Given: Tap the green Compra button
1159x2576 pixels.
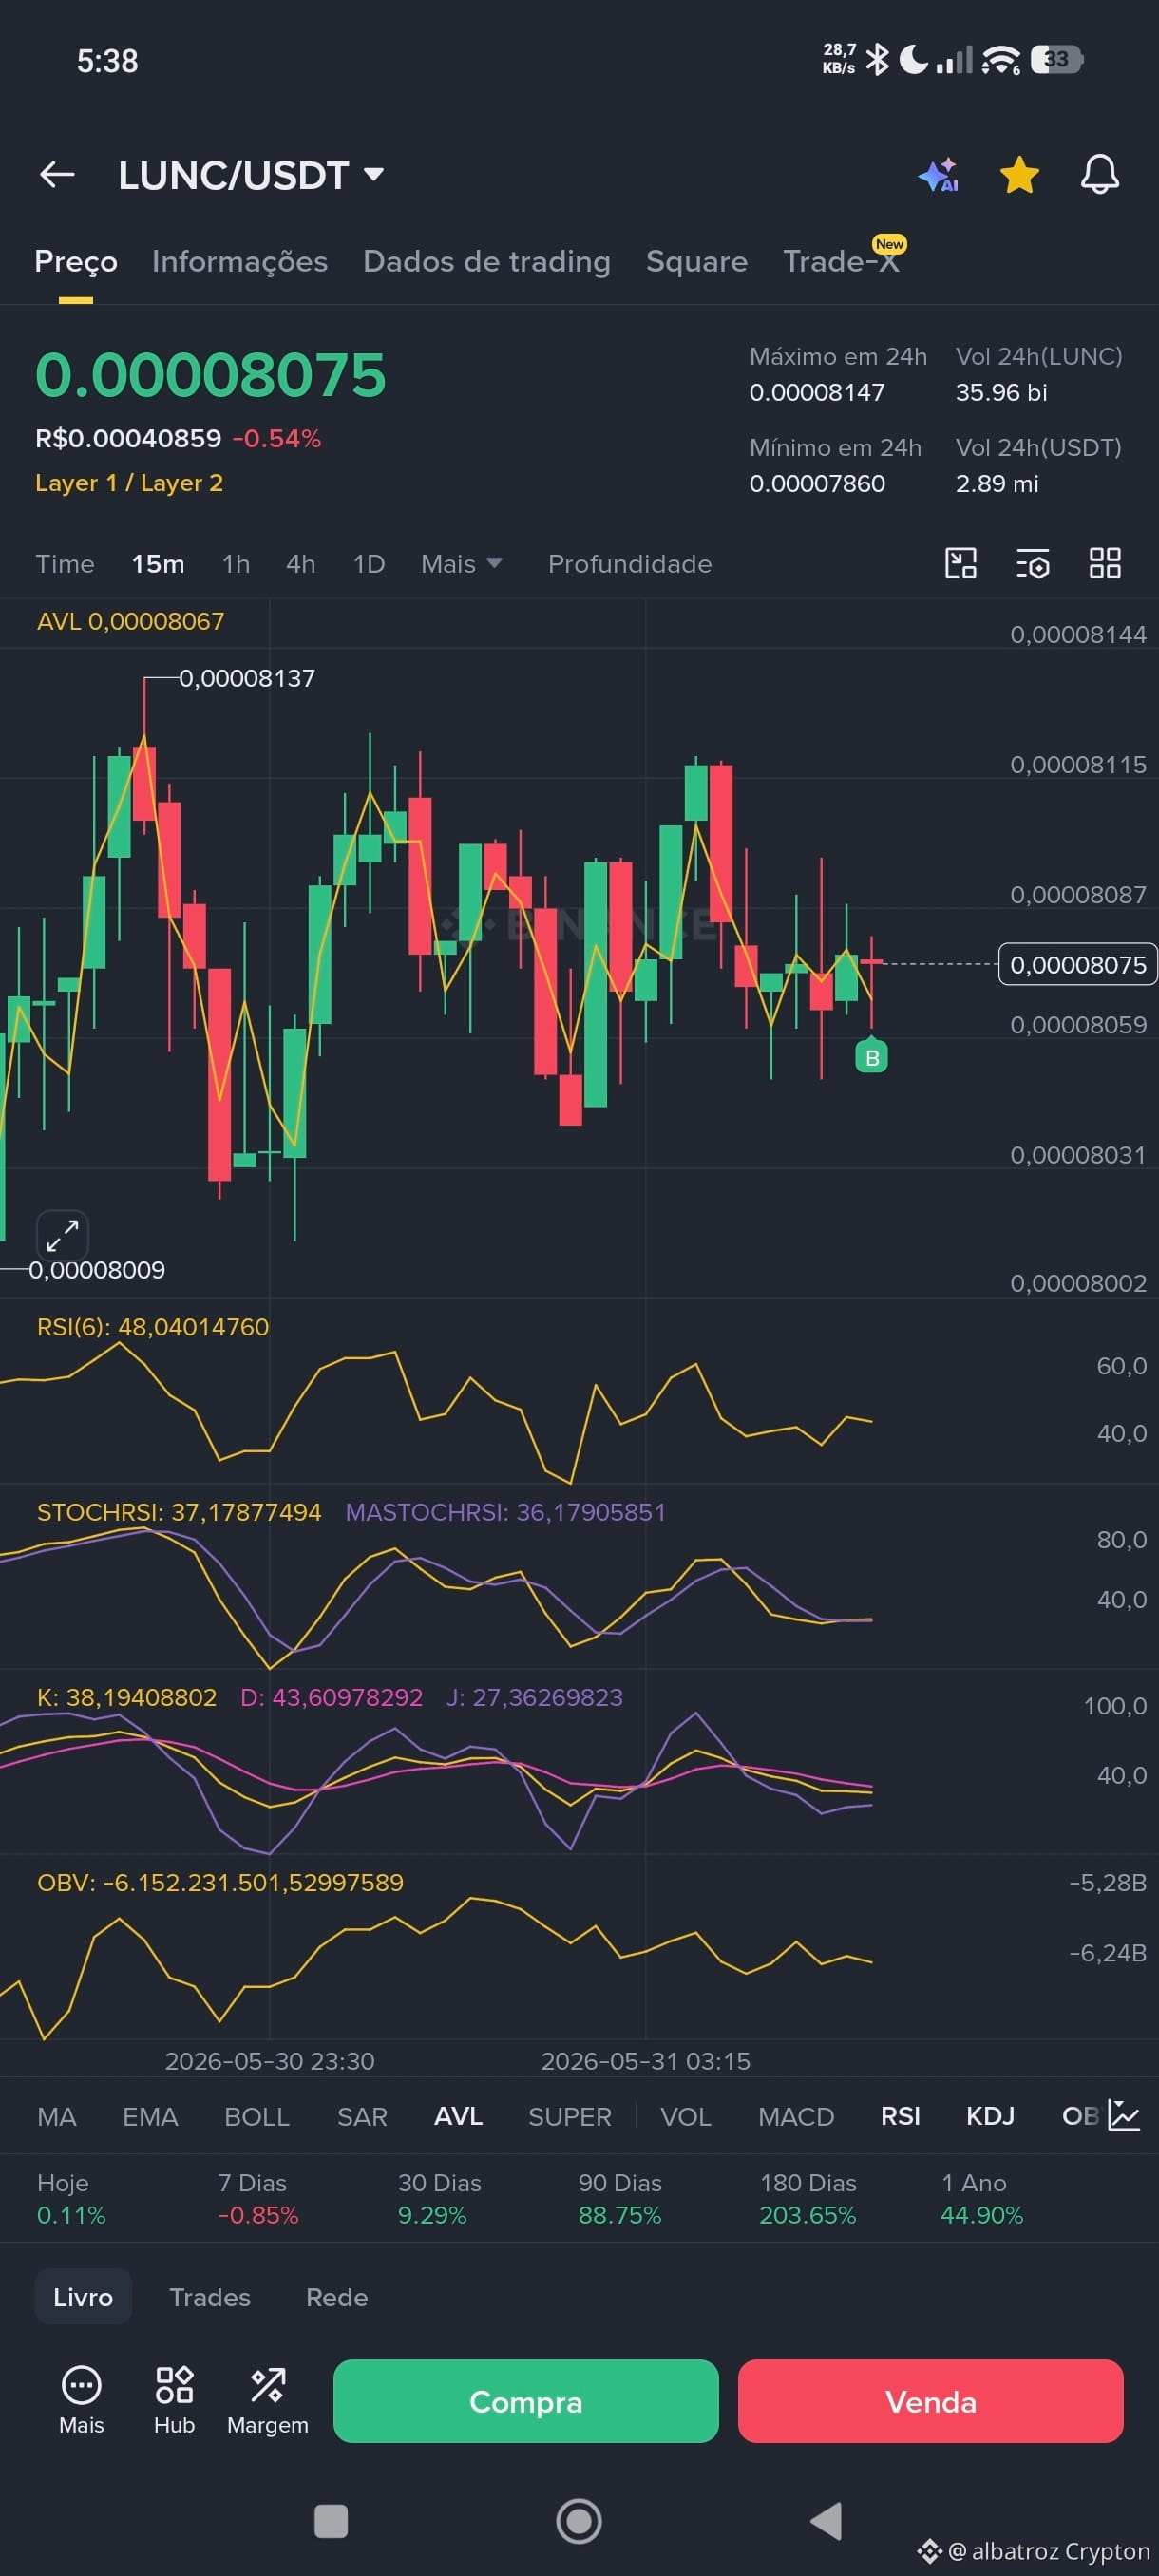Looking at the screenshot, I should 526,2401.
